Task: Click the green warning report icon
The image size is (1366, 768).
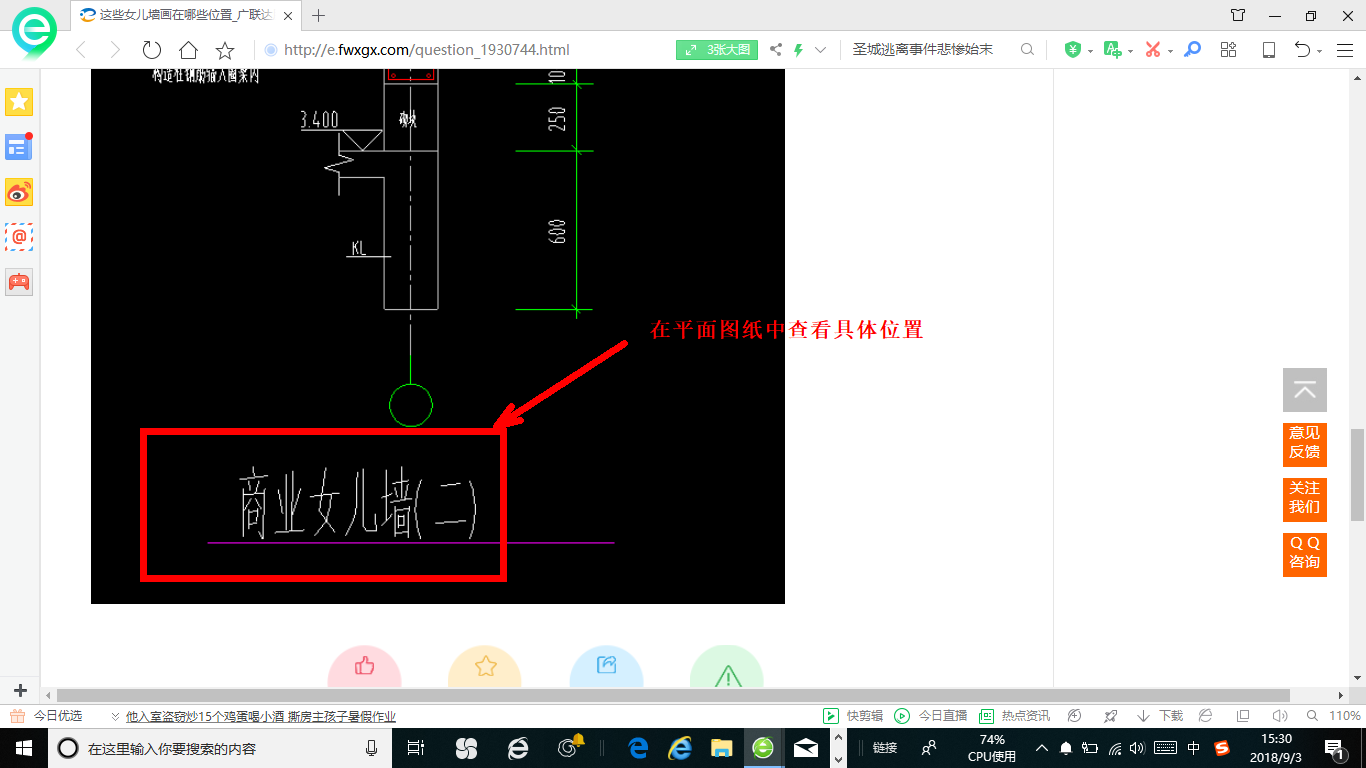Action: (727, 667)
